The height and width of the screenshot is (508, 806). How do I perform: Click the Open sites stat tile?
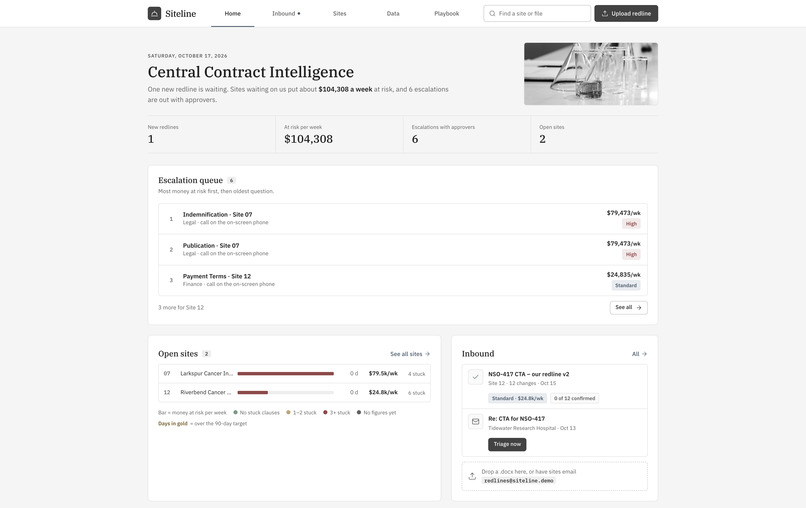point(594,134)
